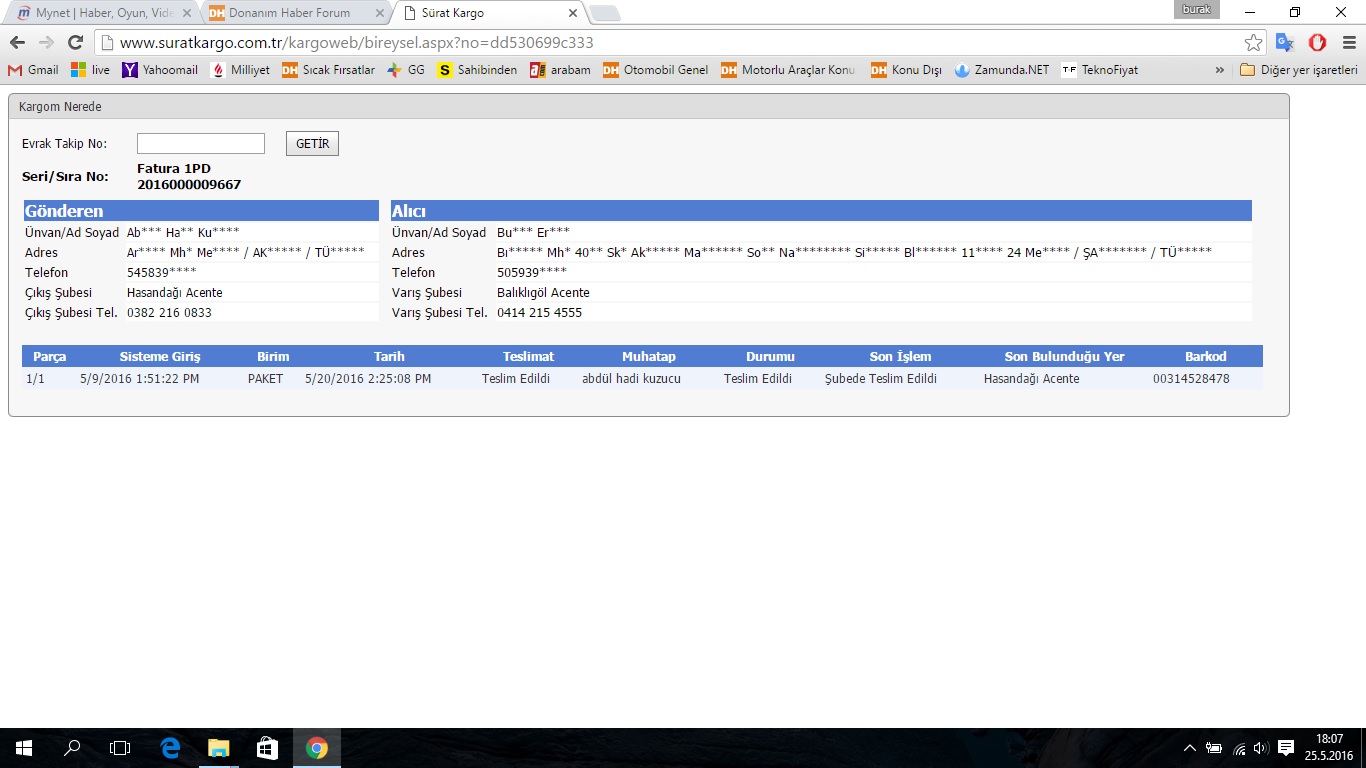Open the Diğer yer işaretleri folder
Viewport: 1366px width, 768px height.
tap(1298, 70)
